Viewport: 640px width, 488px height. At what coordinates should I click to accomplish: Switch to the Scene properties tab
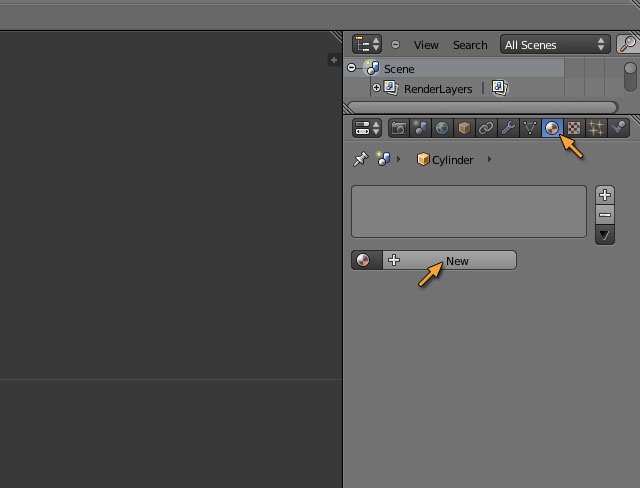pyautogui.click(x=421, y=128)
